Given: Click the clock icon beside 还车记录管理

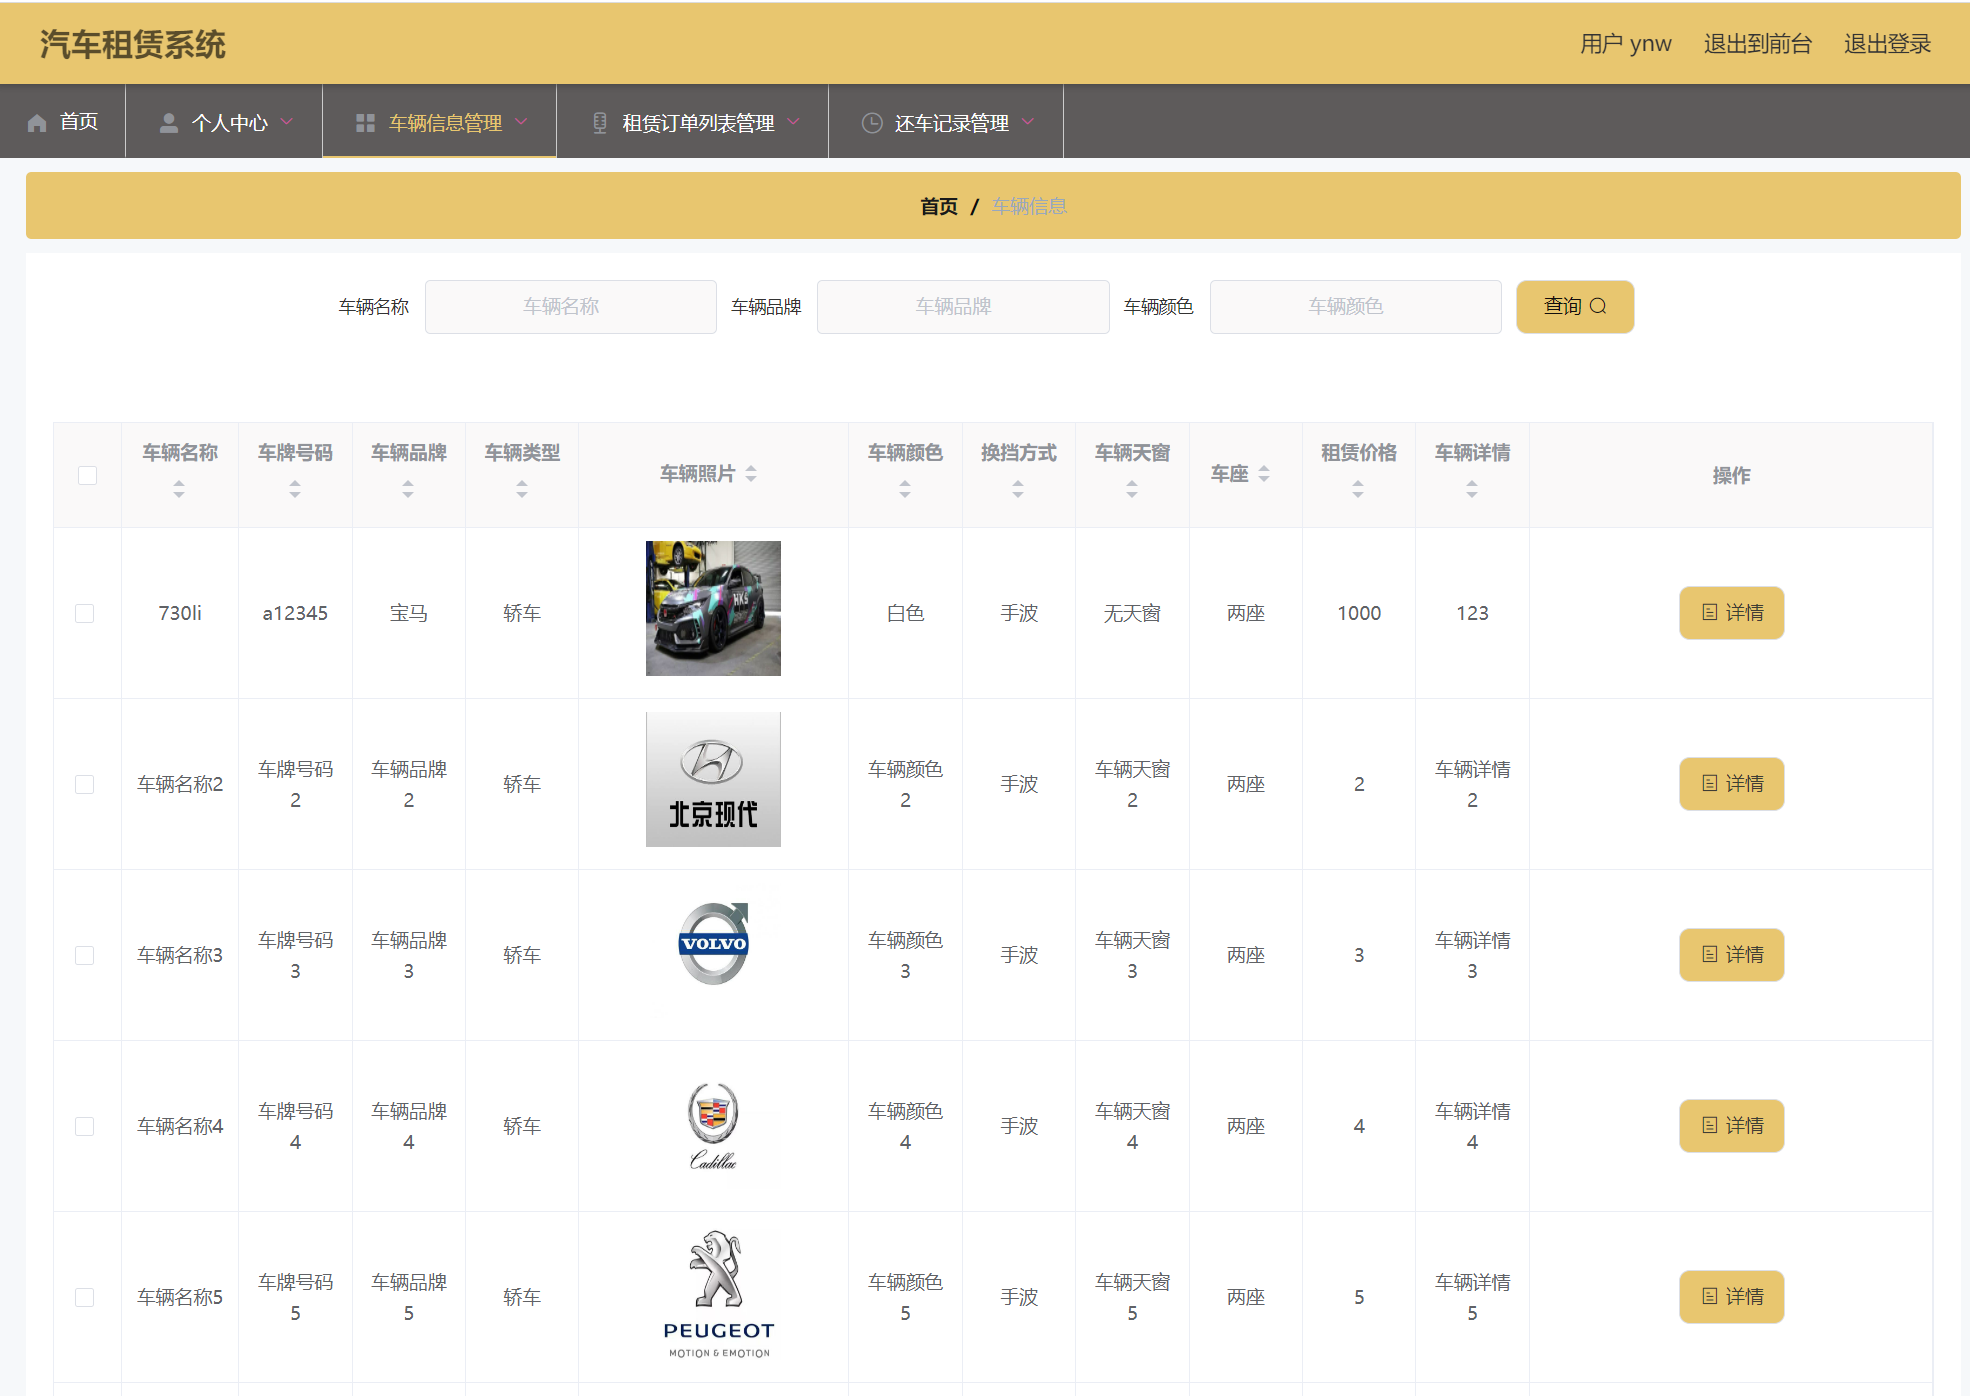Looking at the screenshot, I should point(872,123).
